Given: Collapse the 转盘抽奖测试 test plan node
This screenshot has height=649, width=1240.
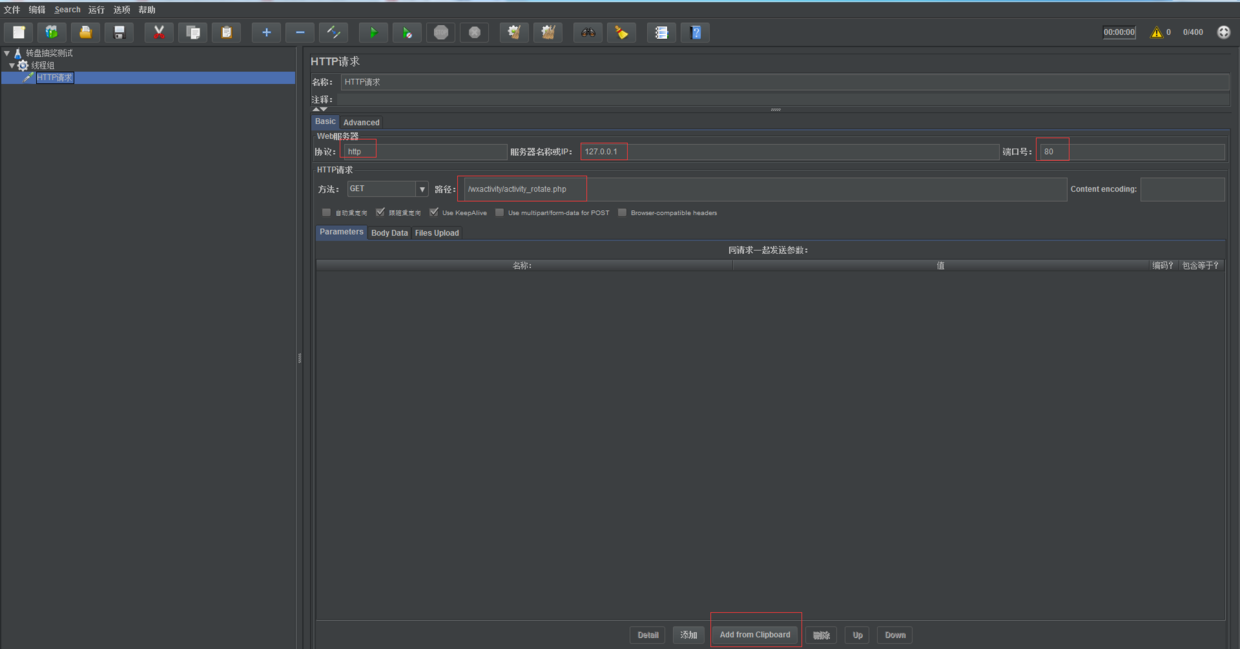Looking at the screenshot, I should 7,53.
